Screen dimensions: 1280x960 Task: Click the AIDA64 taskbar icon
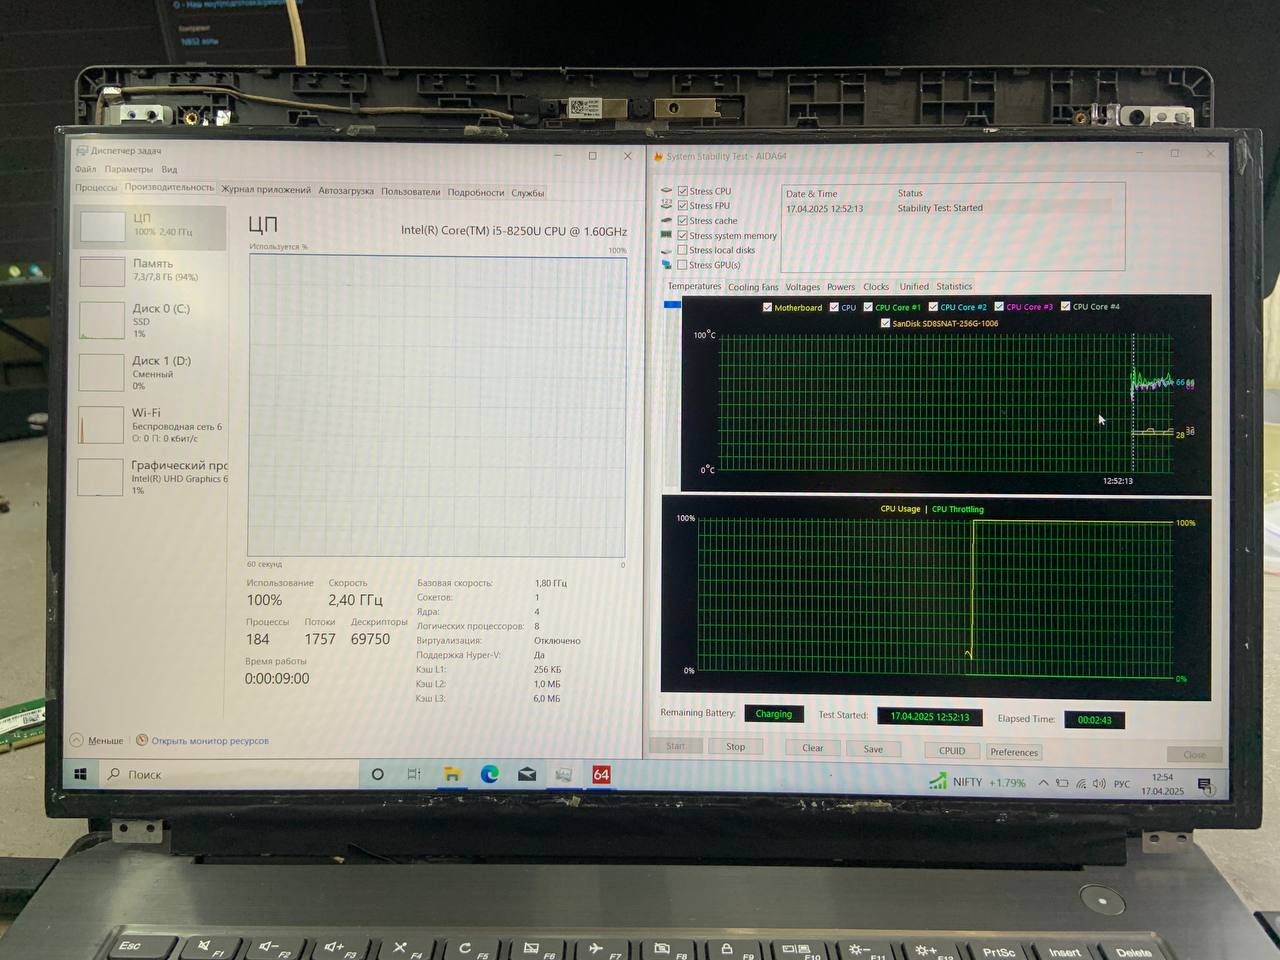[x=601, y=774]
